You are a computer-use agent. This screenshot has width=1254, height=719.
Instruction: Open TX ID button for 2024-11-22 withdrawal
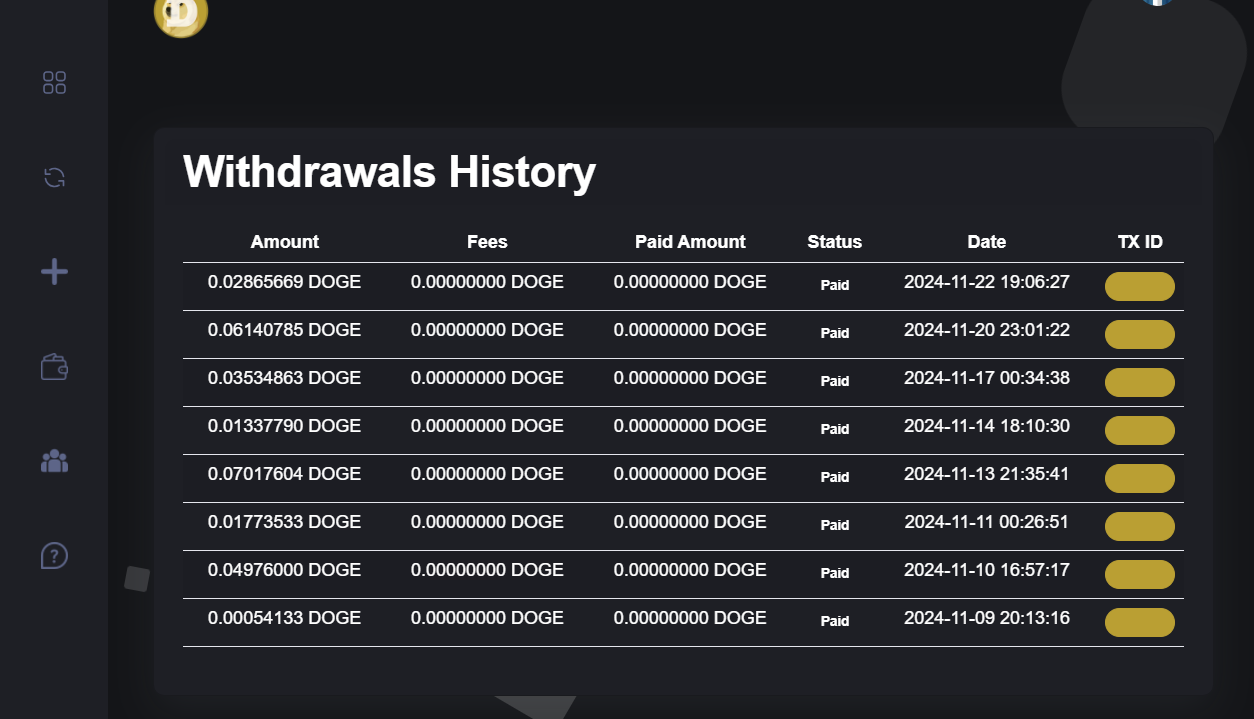(x=1139, y=286)
